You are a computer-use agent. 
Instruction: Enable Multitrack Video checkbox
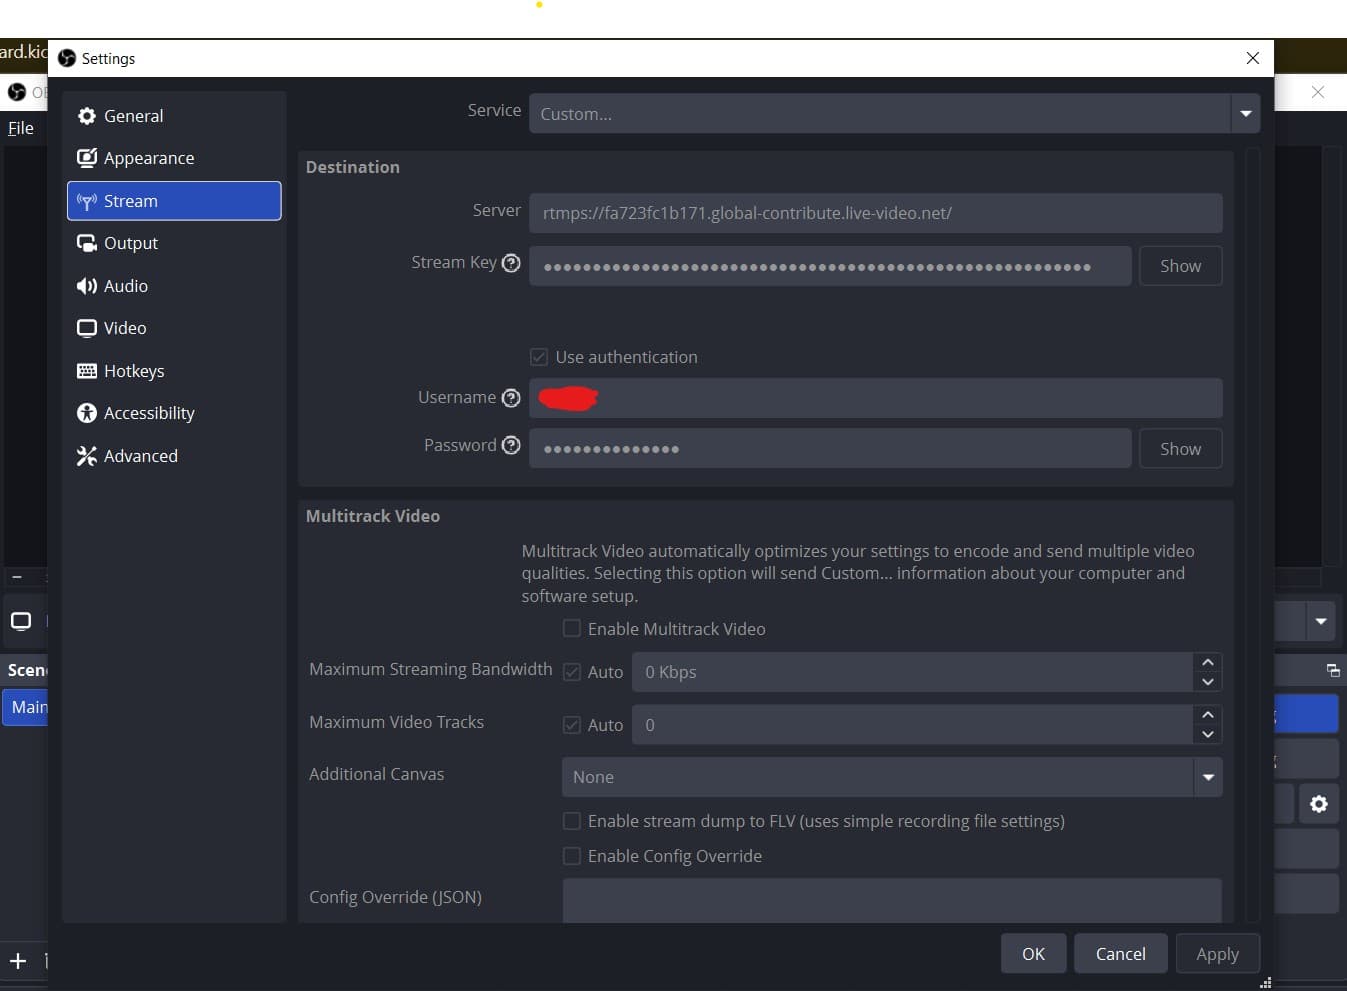[572, 628]
